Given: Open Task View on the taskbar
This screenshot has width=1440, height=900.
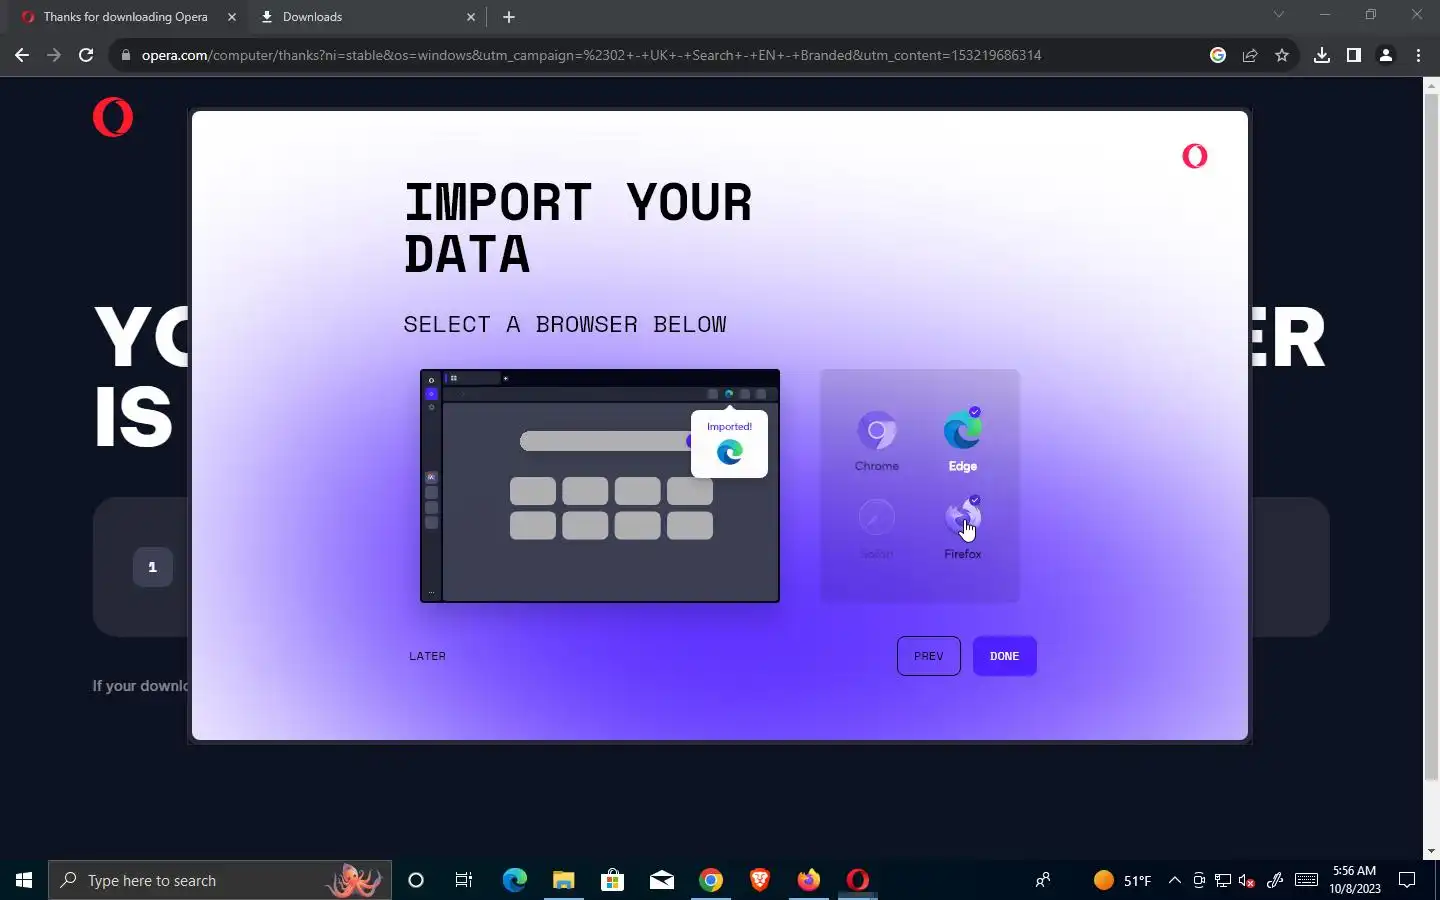Looking at the screenshot, I should click(x=464, y=880).
